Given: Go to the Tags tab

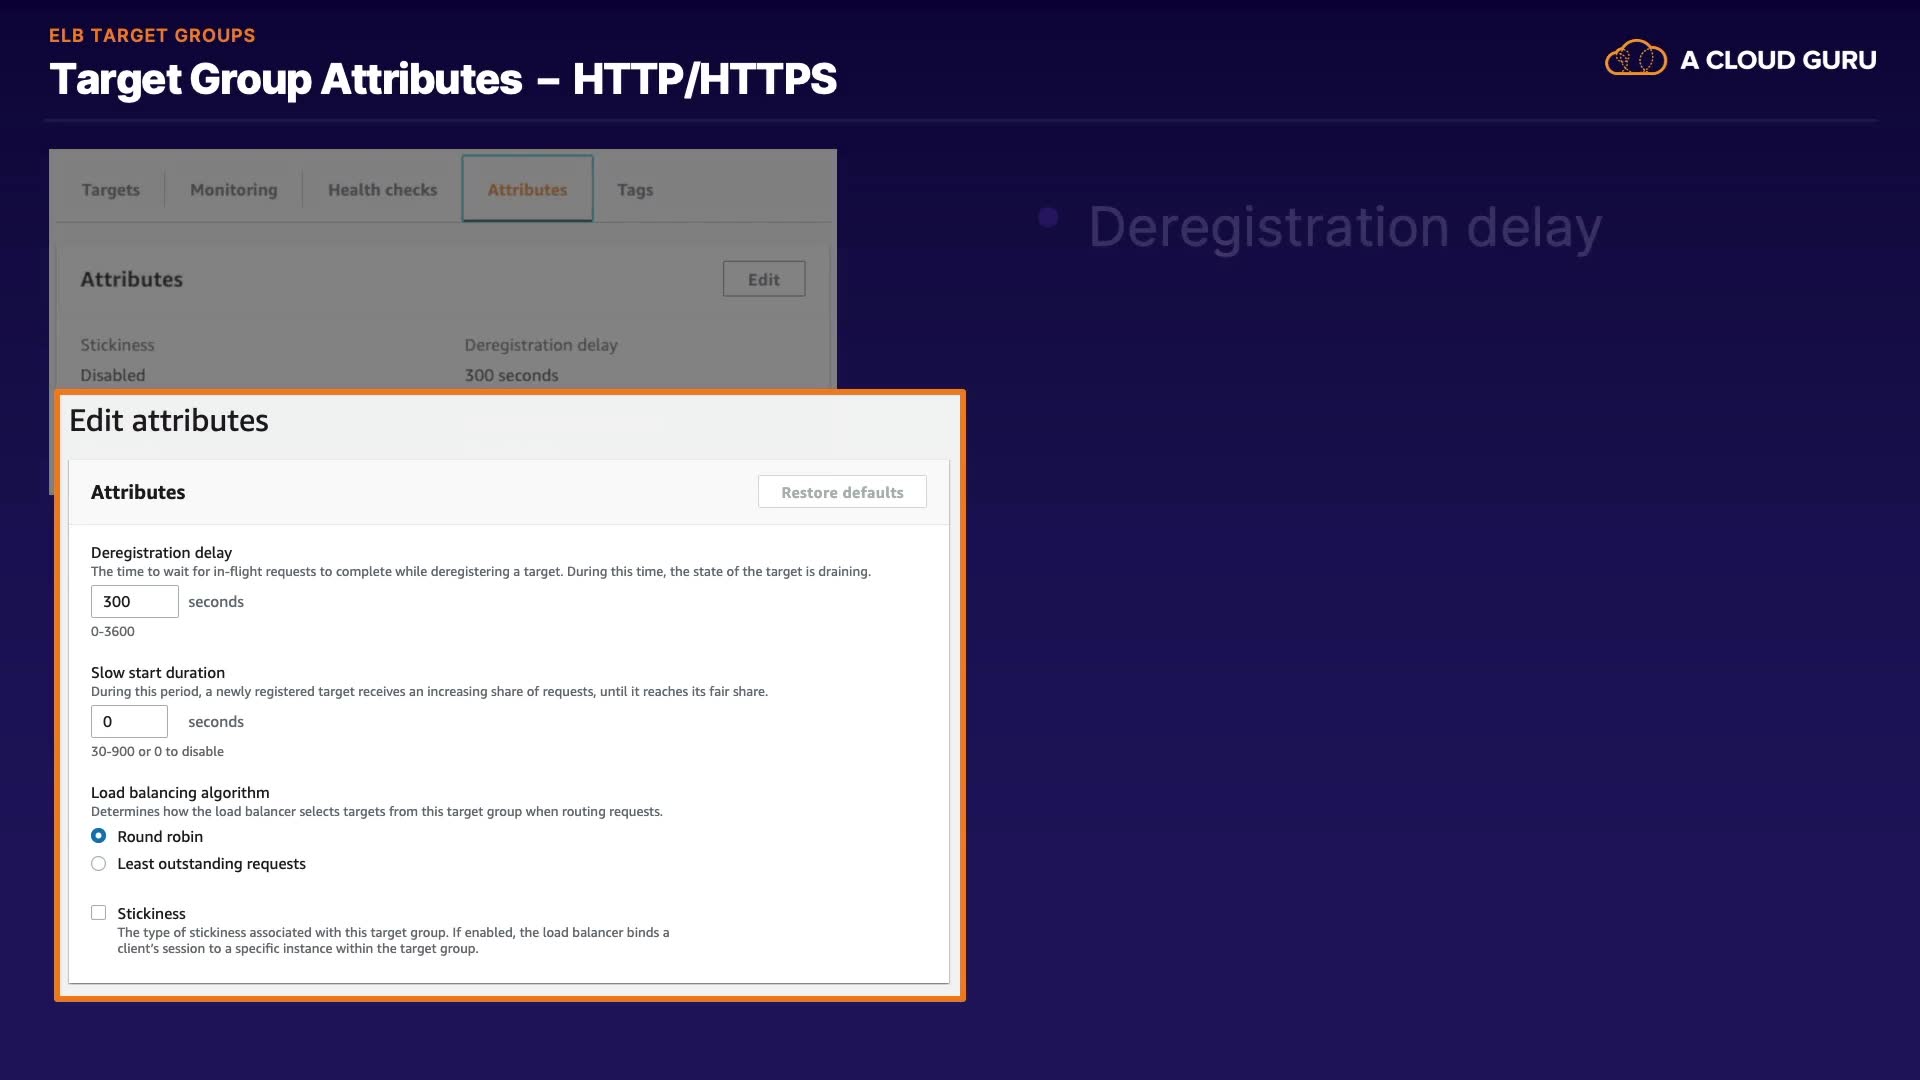Looking at the screenshot, I should coord(635,190).
